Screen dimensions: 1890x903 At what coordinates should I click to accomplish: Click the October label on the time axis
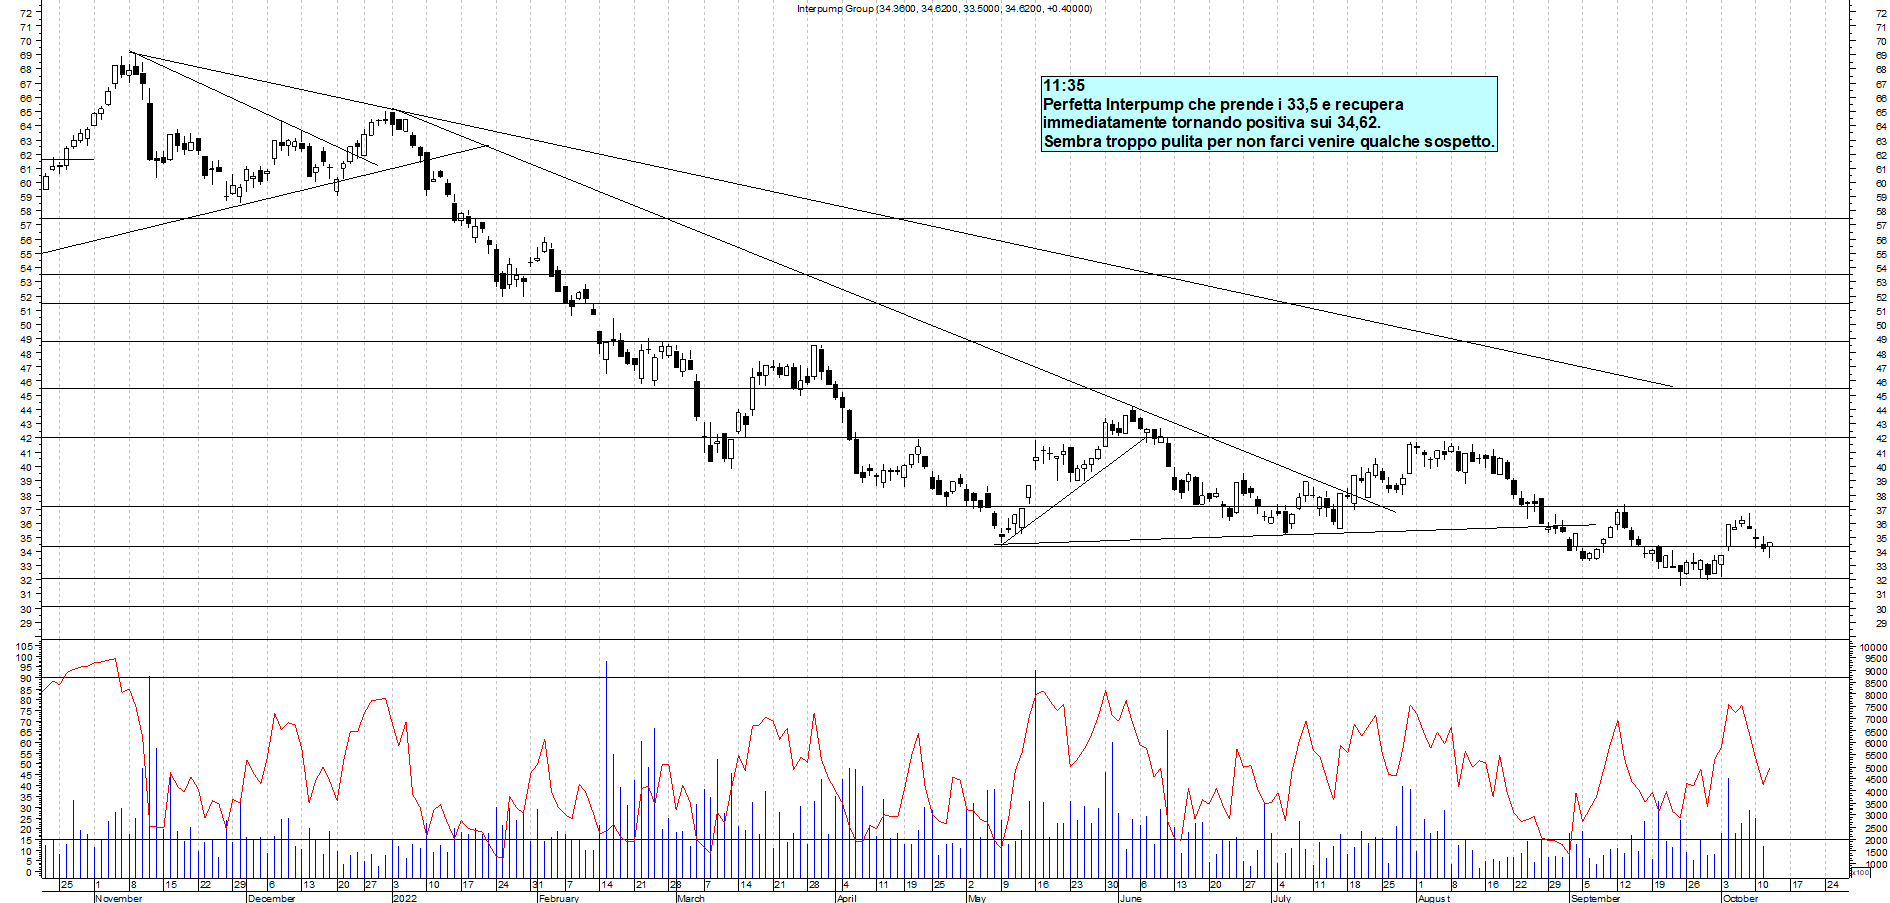pyautogui.click(x=1740, y=898)
